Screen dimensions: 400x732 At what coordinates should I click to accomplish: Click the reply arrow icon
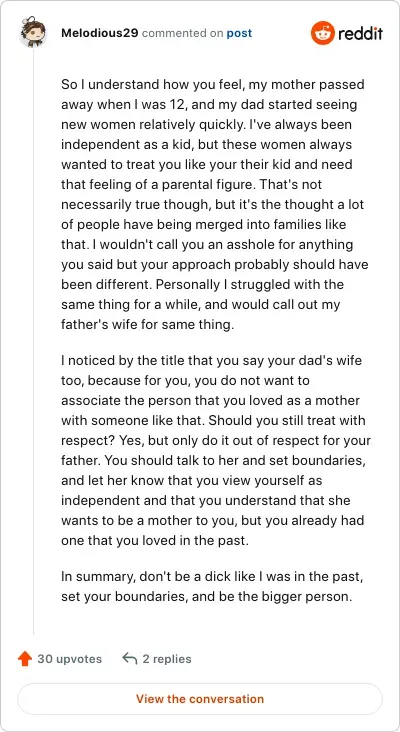pyautogui.click(x=130, y=659)
